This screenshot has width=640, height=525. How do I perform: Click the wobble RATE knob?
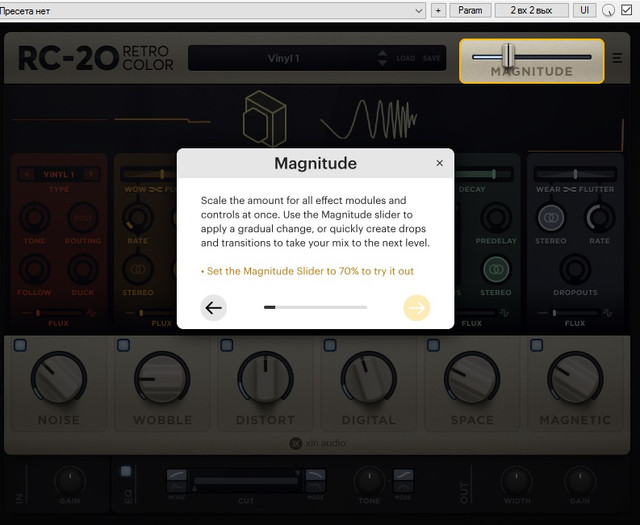coord(138,218)
